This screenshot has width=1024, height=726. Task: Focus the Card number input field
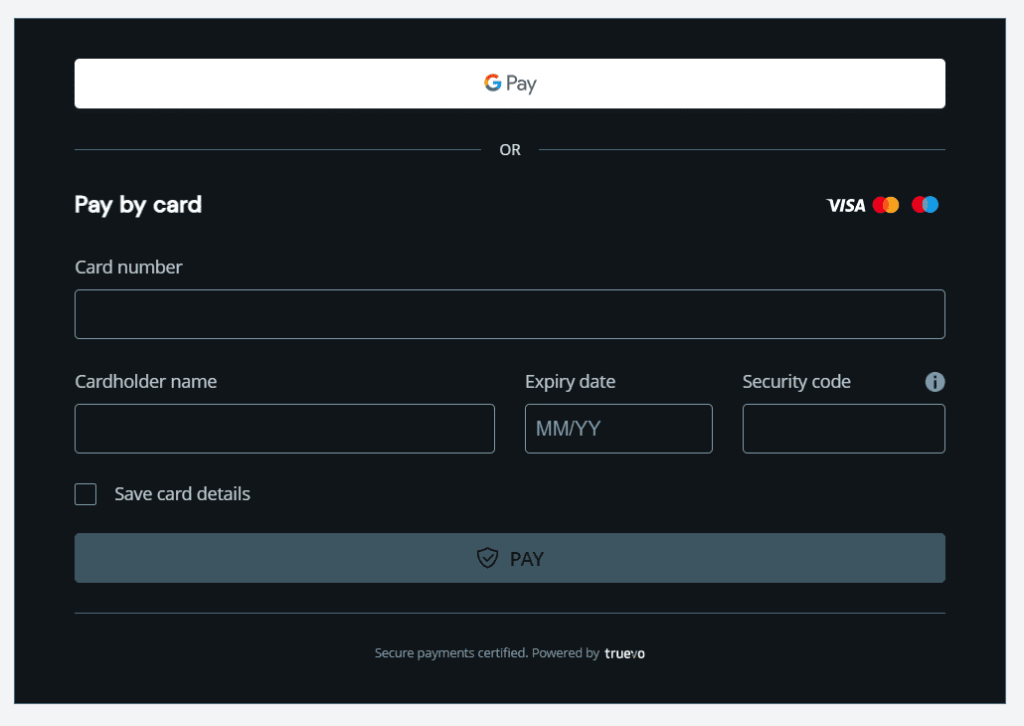tap(510, 313)
